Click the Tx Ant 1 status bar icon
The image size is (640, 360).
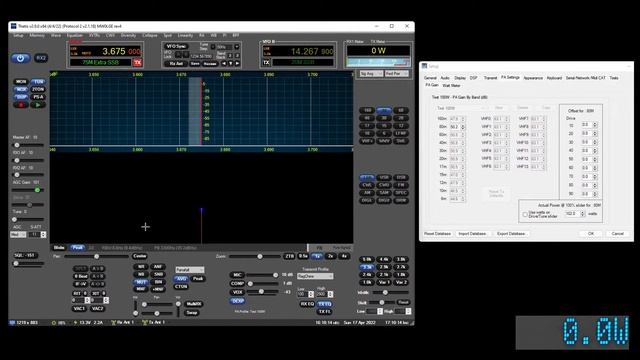[153, 322]
